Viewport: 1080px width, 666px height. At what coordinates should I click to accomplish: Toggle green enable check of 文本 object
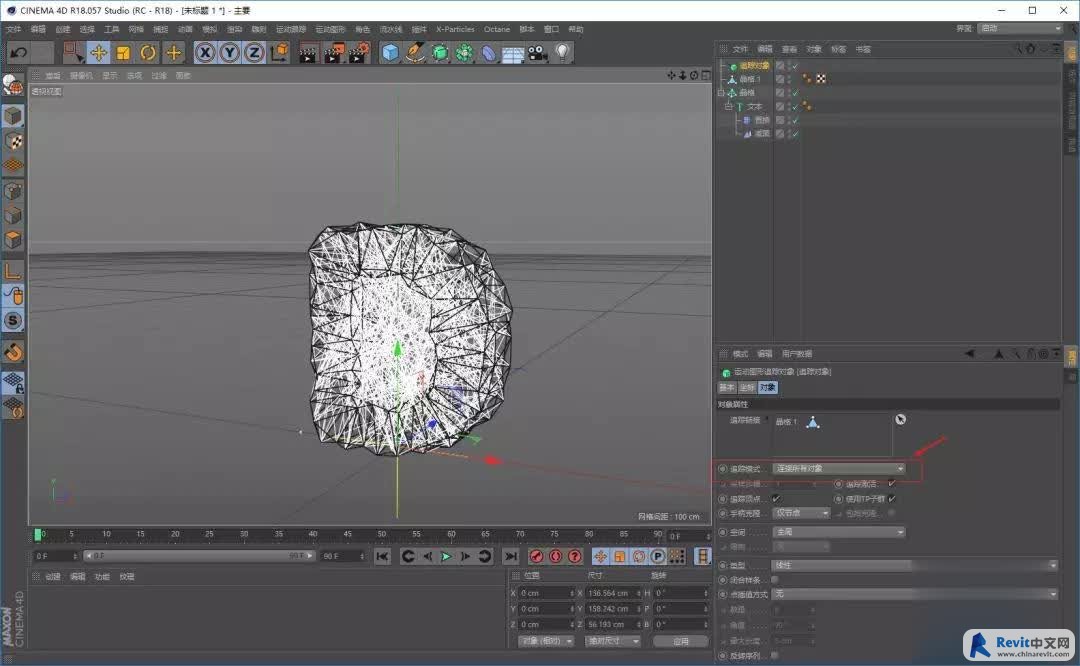pos(794,107)
